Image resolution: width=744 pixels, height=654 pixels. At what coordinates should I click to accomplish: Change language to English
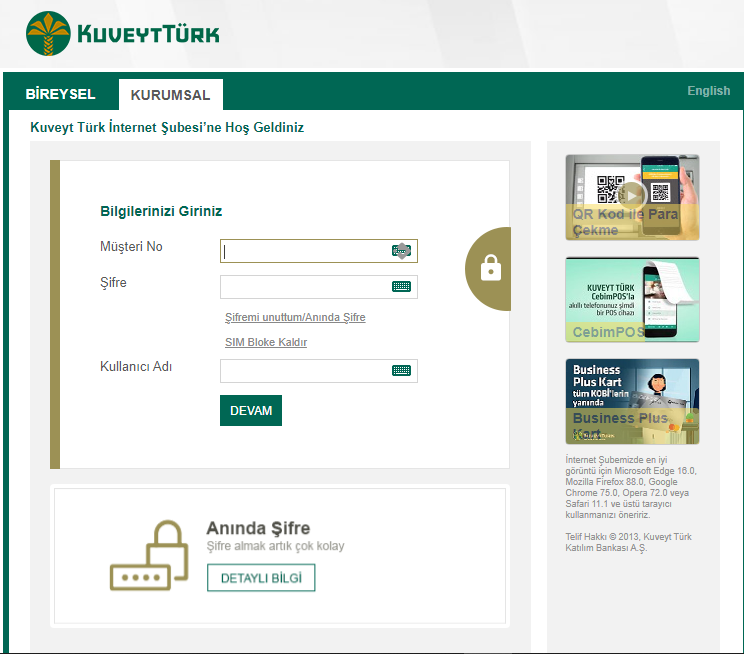(708, 91)
